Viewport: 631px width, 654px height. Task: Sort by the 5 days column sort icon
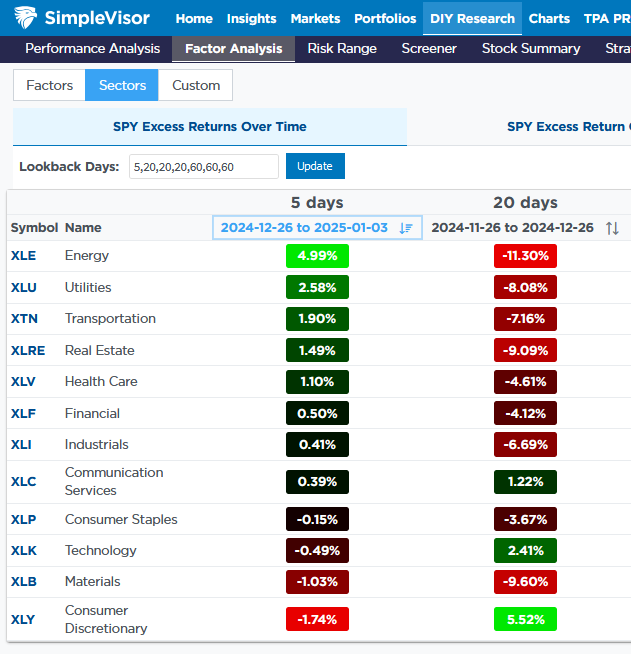click(x=406, y=228)
